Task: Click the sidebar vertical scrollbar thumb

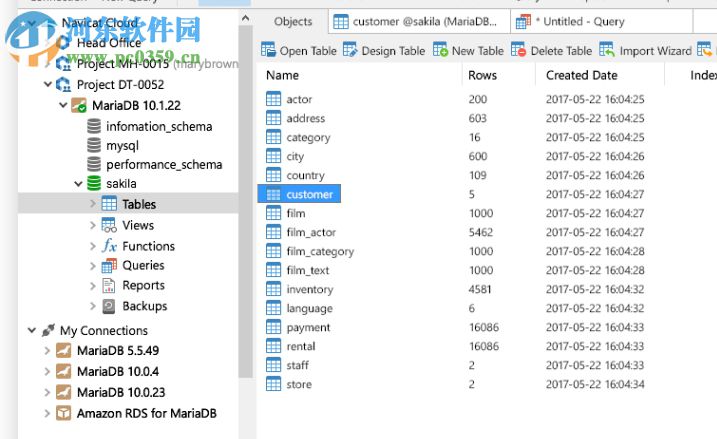Action: click(246, 201)
